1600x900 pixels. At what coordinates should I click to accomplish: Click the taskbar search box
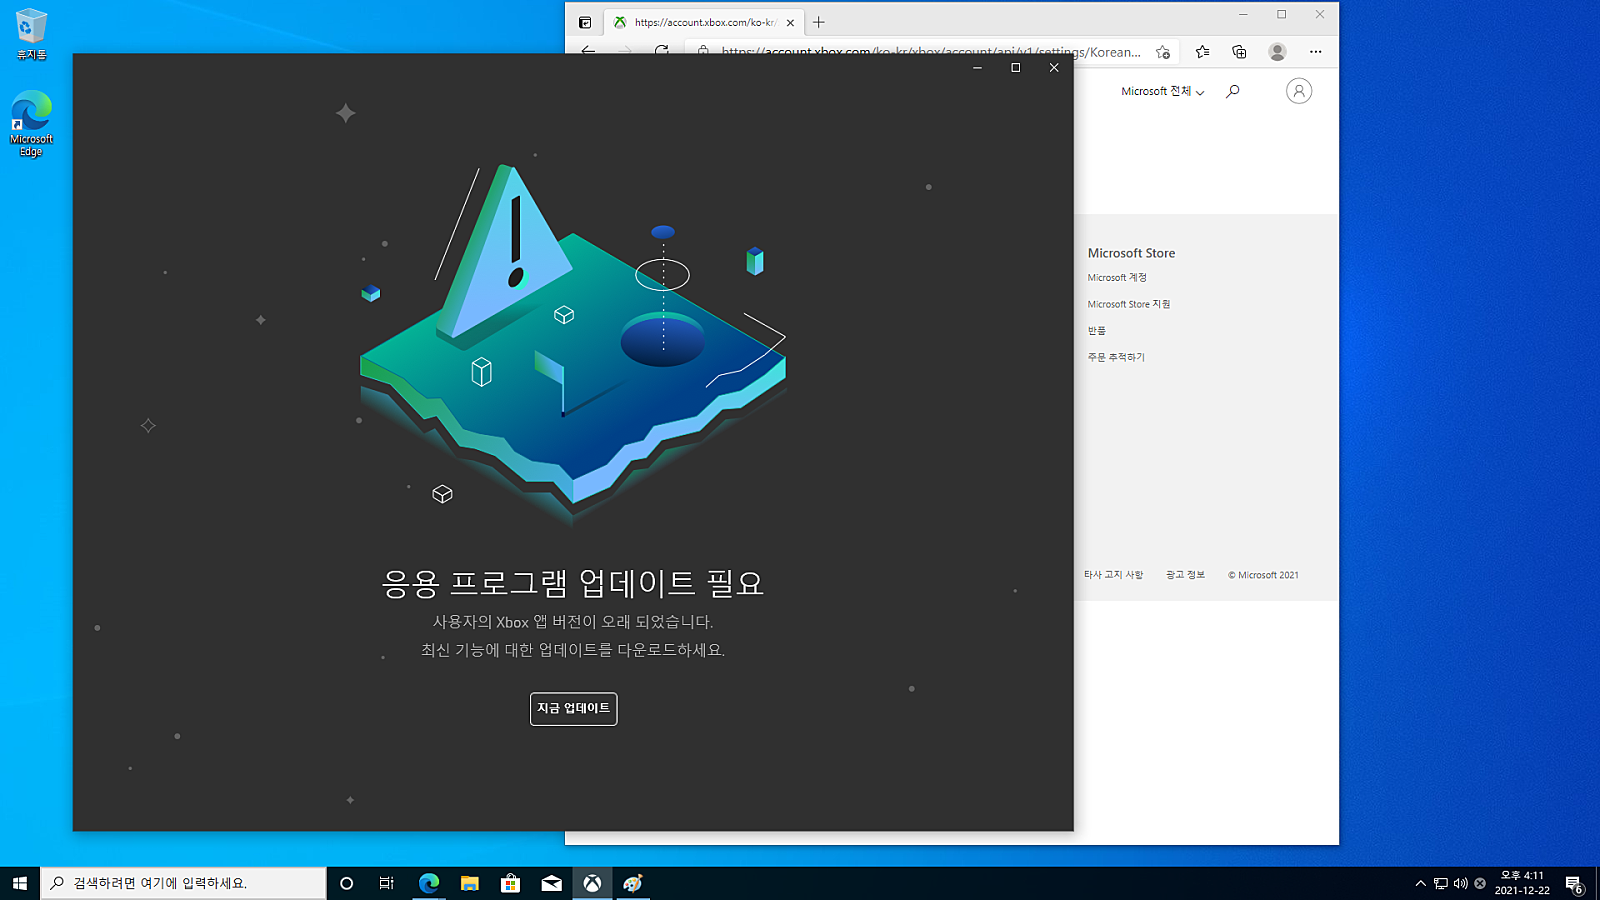(183, 883)
